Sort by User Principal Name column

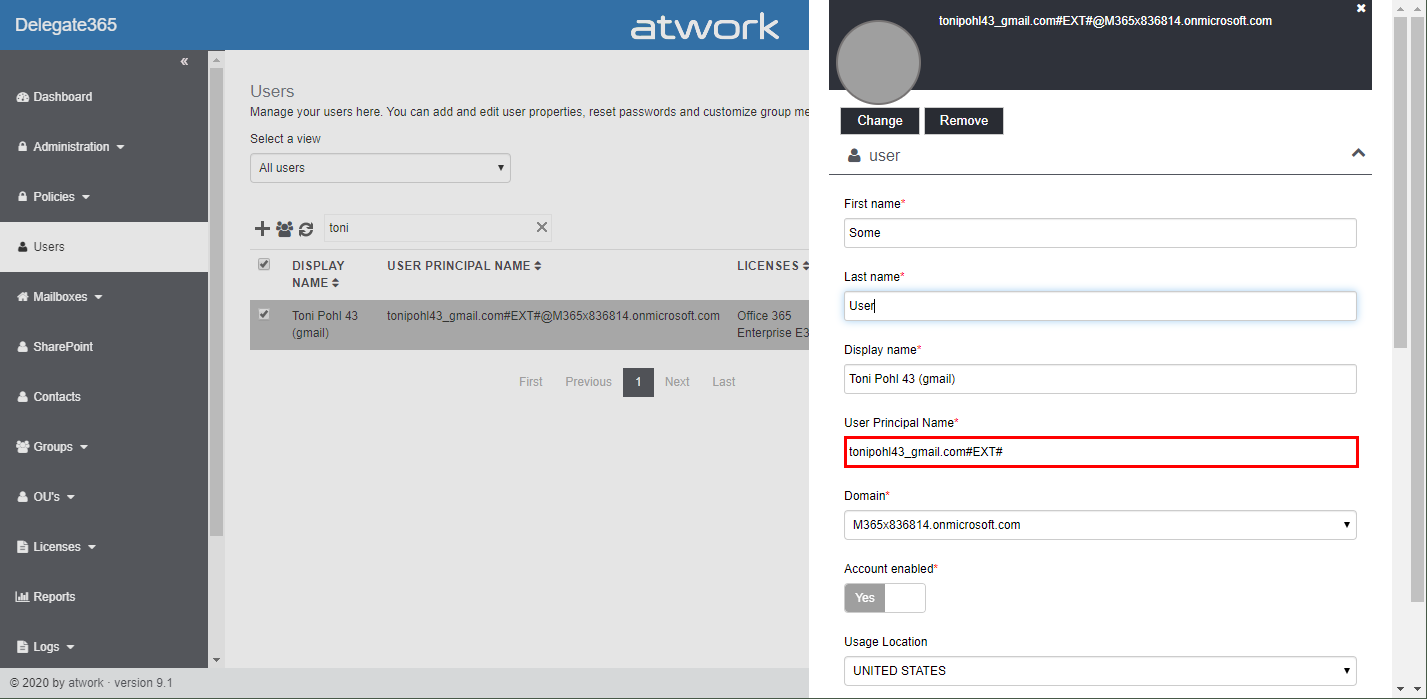tap(464, 266)
